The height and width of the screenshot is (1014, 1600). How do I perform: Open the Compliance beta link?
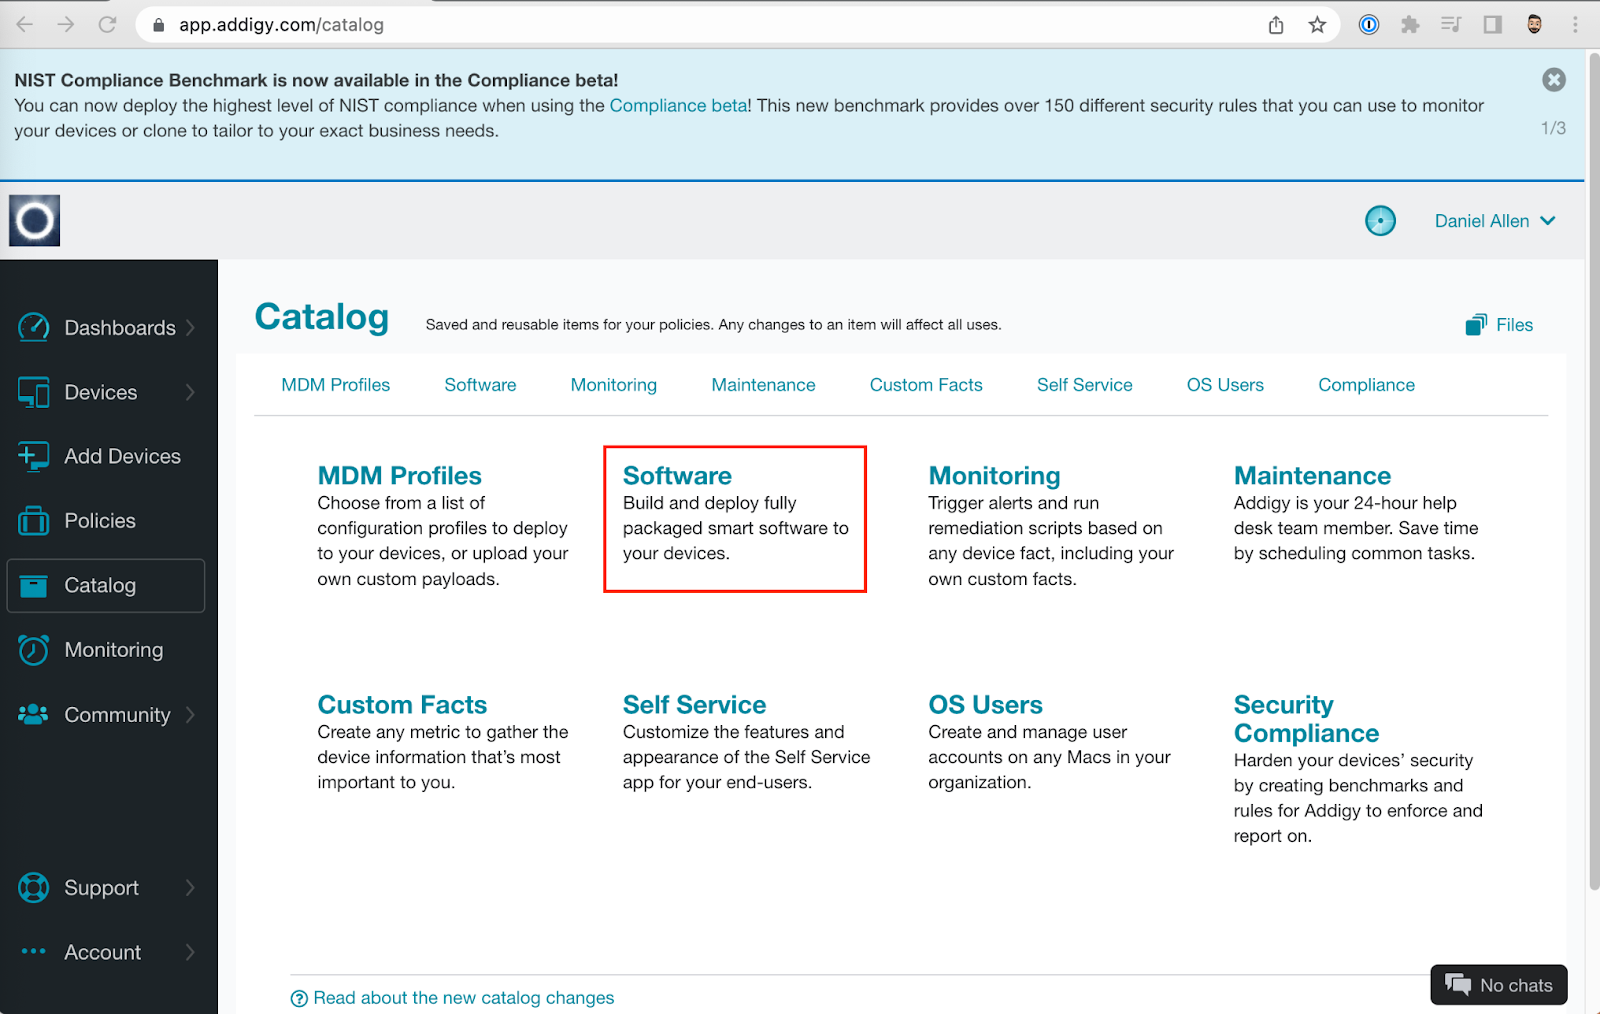click(x=678, y=105)
